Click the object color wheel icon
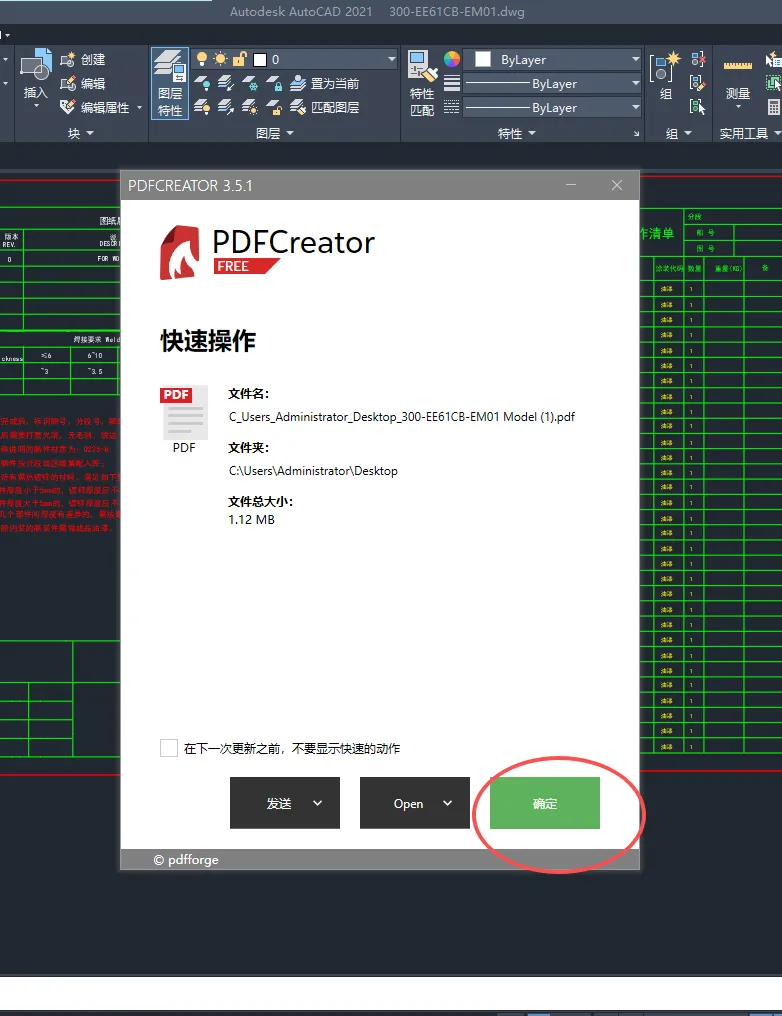 pyautogui.click(x=452, y=60)
